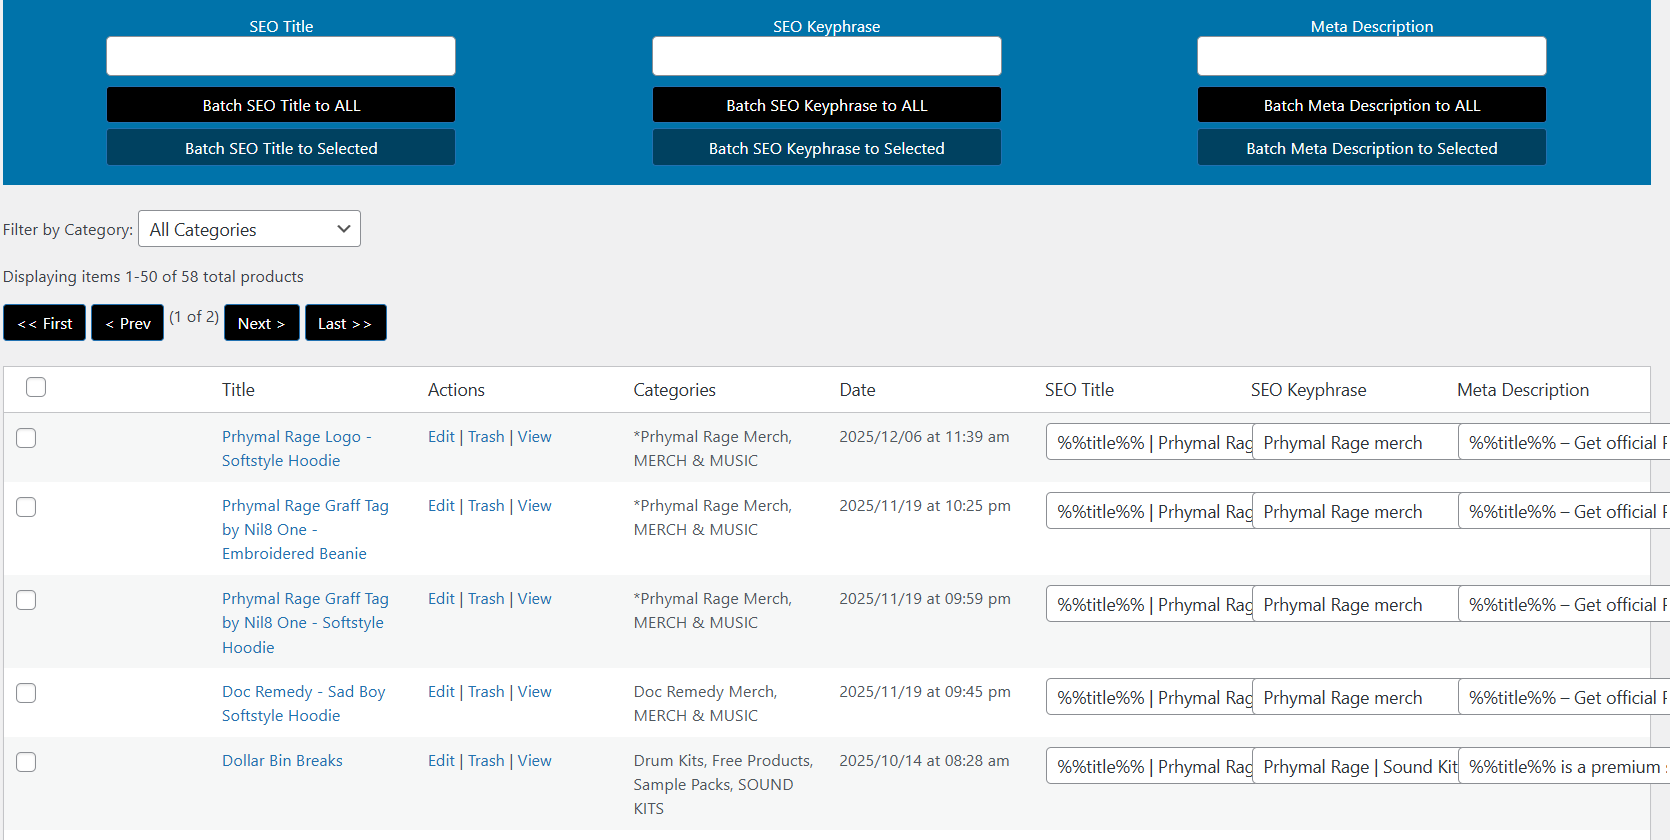
Task: View the Dollar Bin Breaks product
Action: 534,761
